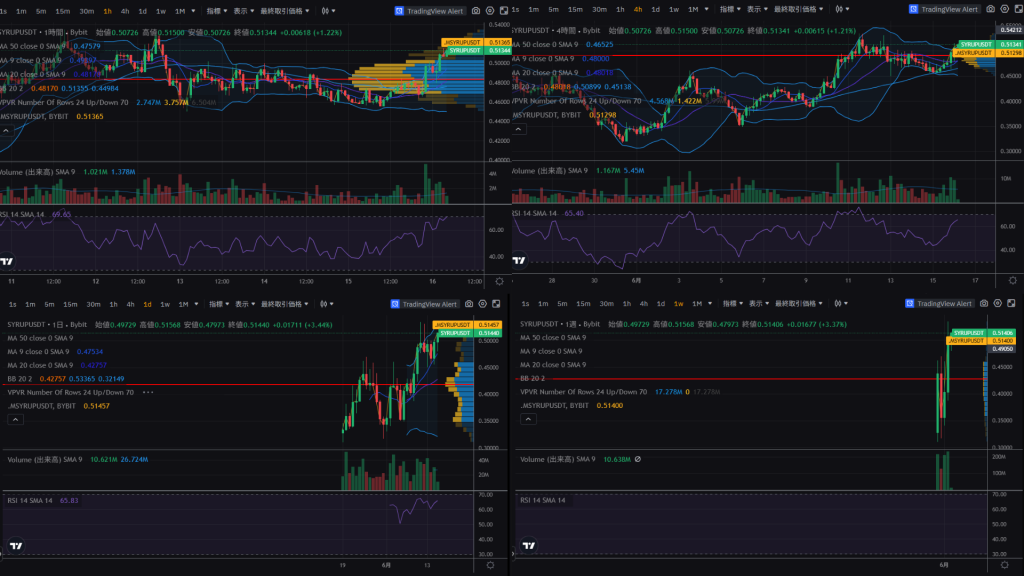Click TradingView Alert button on the 4-hour chart
The height and width of the screenshot is (576, 1024).
coord(944,9)
